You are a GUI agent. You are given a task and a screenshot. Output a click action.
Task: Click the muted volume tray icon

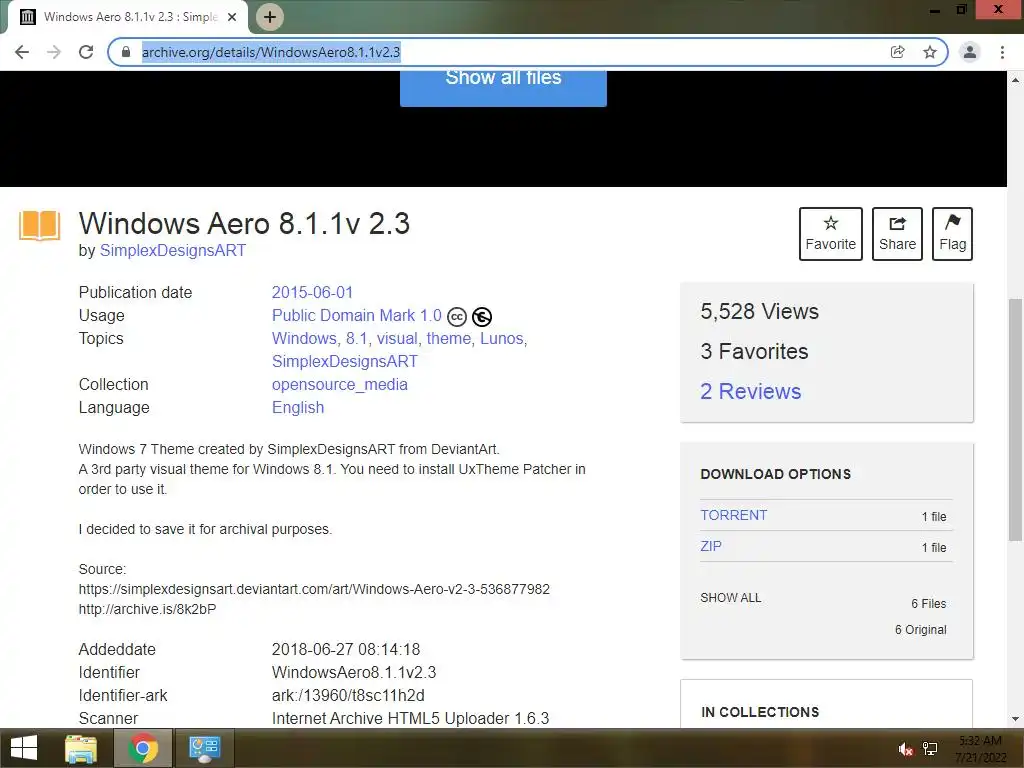(905, 749)
